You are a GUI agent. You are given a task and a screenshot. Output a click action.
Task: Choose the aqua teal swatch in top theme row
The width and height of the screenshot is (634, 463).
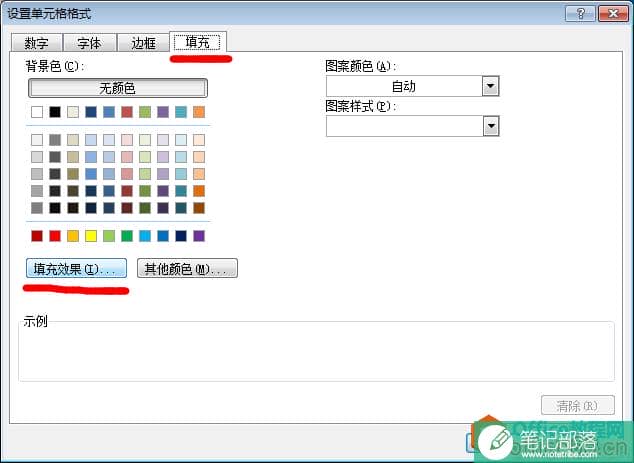181,112
